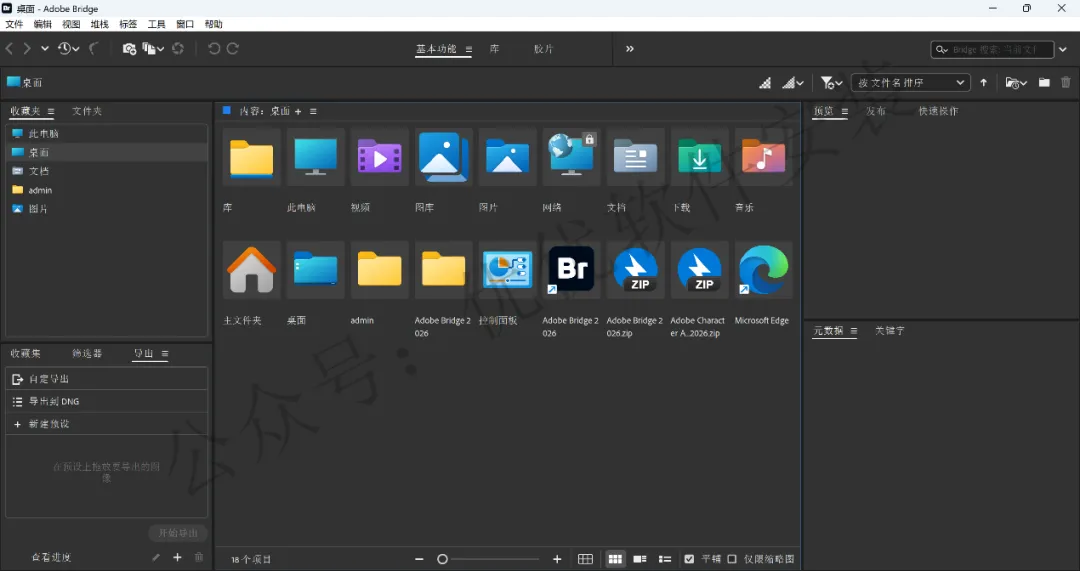Open the 内容 panel menu icon

coord(313,111)
